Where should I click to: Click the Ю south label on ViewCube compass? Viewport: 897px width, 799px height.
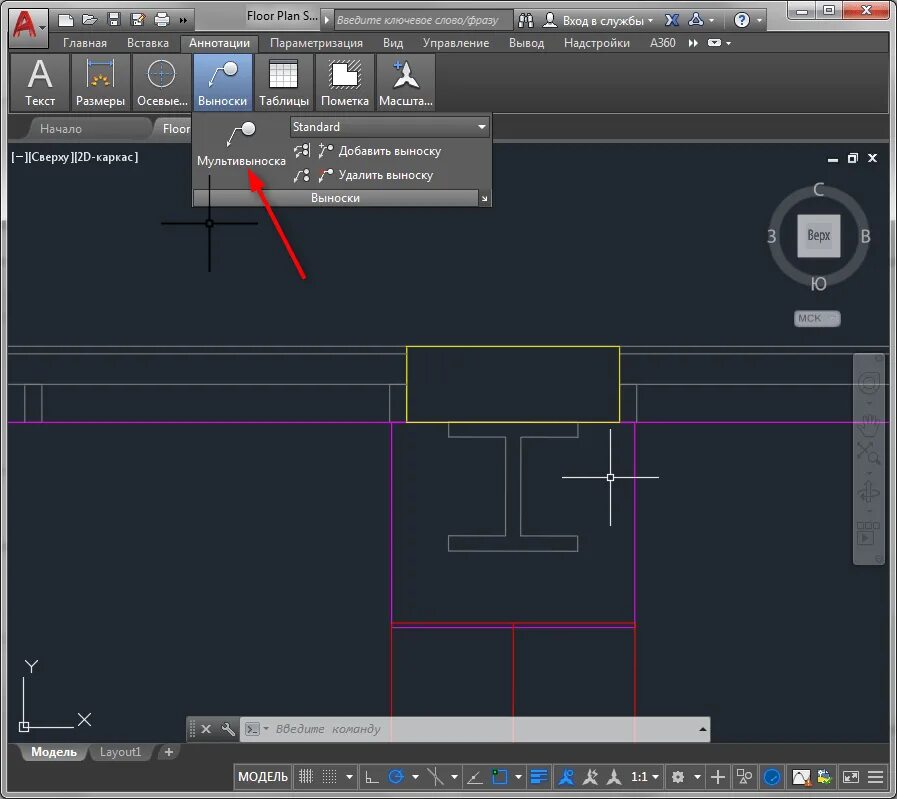(x=819, y=284)
